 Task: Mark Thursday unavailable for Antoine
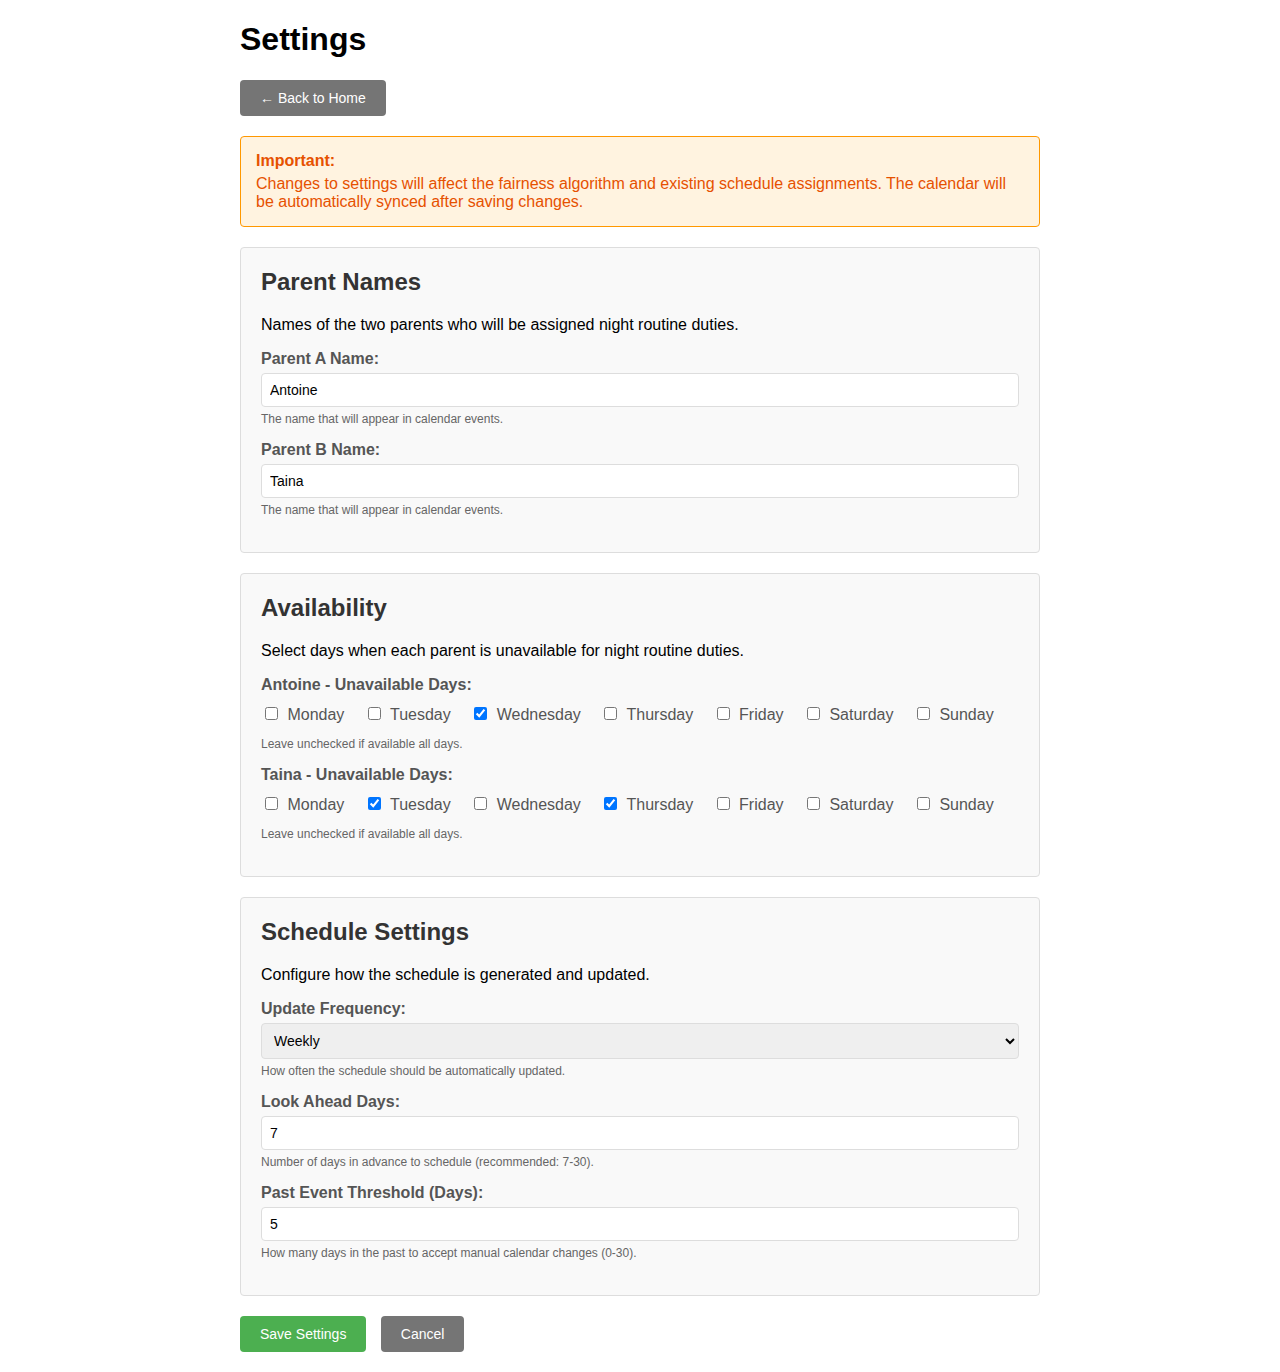(610, 713)
